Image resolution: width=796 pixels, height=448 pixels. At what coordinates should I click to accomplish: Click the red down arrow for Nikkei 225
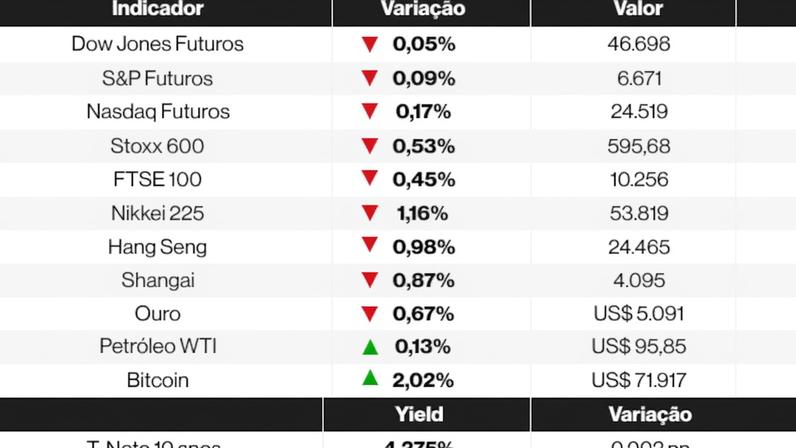[370, 212]
